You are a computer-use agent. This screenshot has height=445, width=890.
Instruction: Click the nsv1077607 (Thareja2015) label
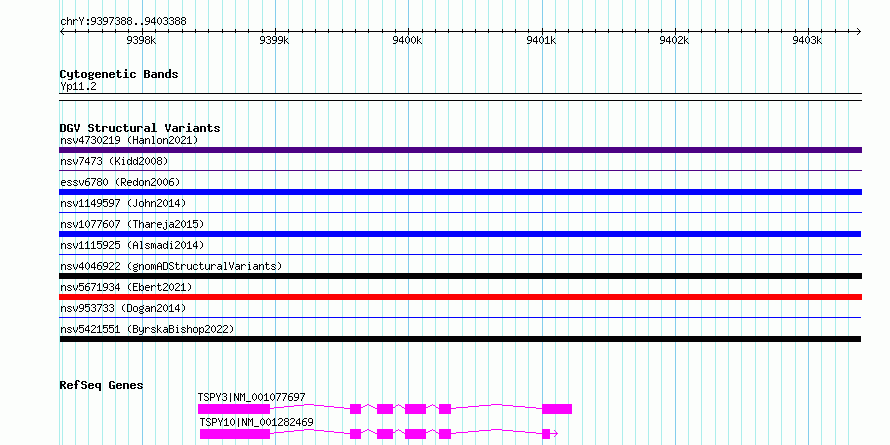(132, 224)
